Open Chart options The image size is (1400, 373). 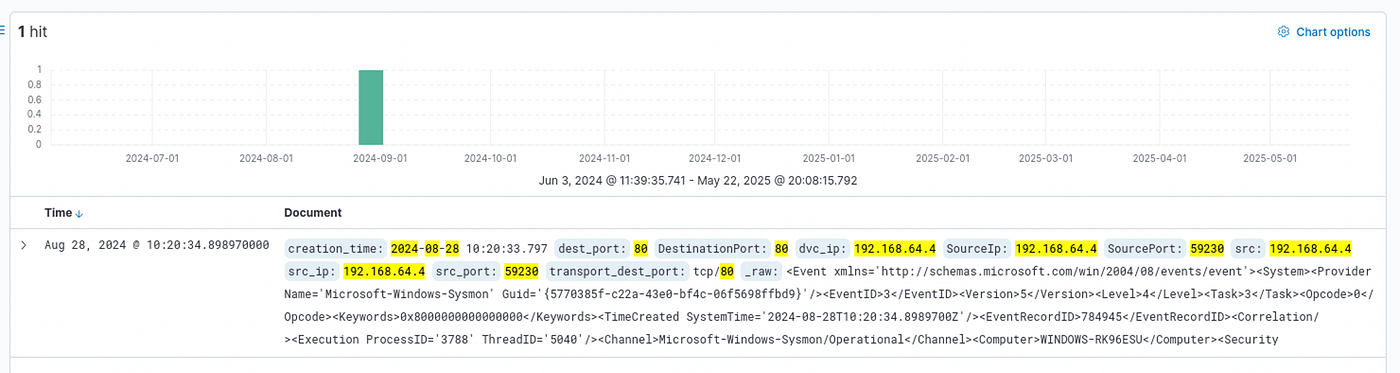(1324, 32)
